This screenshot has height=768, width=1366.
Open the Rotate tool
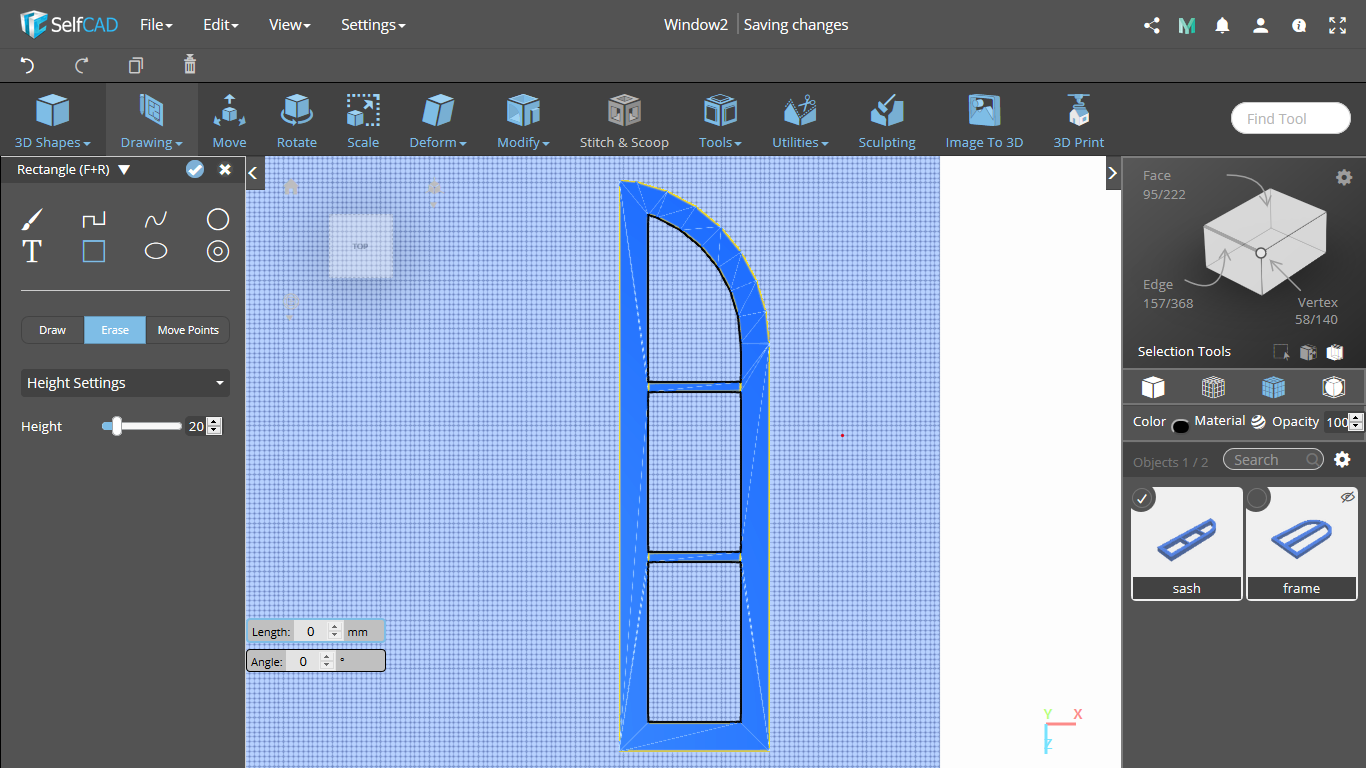(x=297, y=120)
